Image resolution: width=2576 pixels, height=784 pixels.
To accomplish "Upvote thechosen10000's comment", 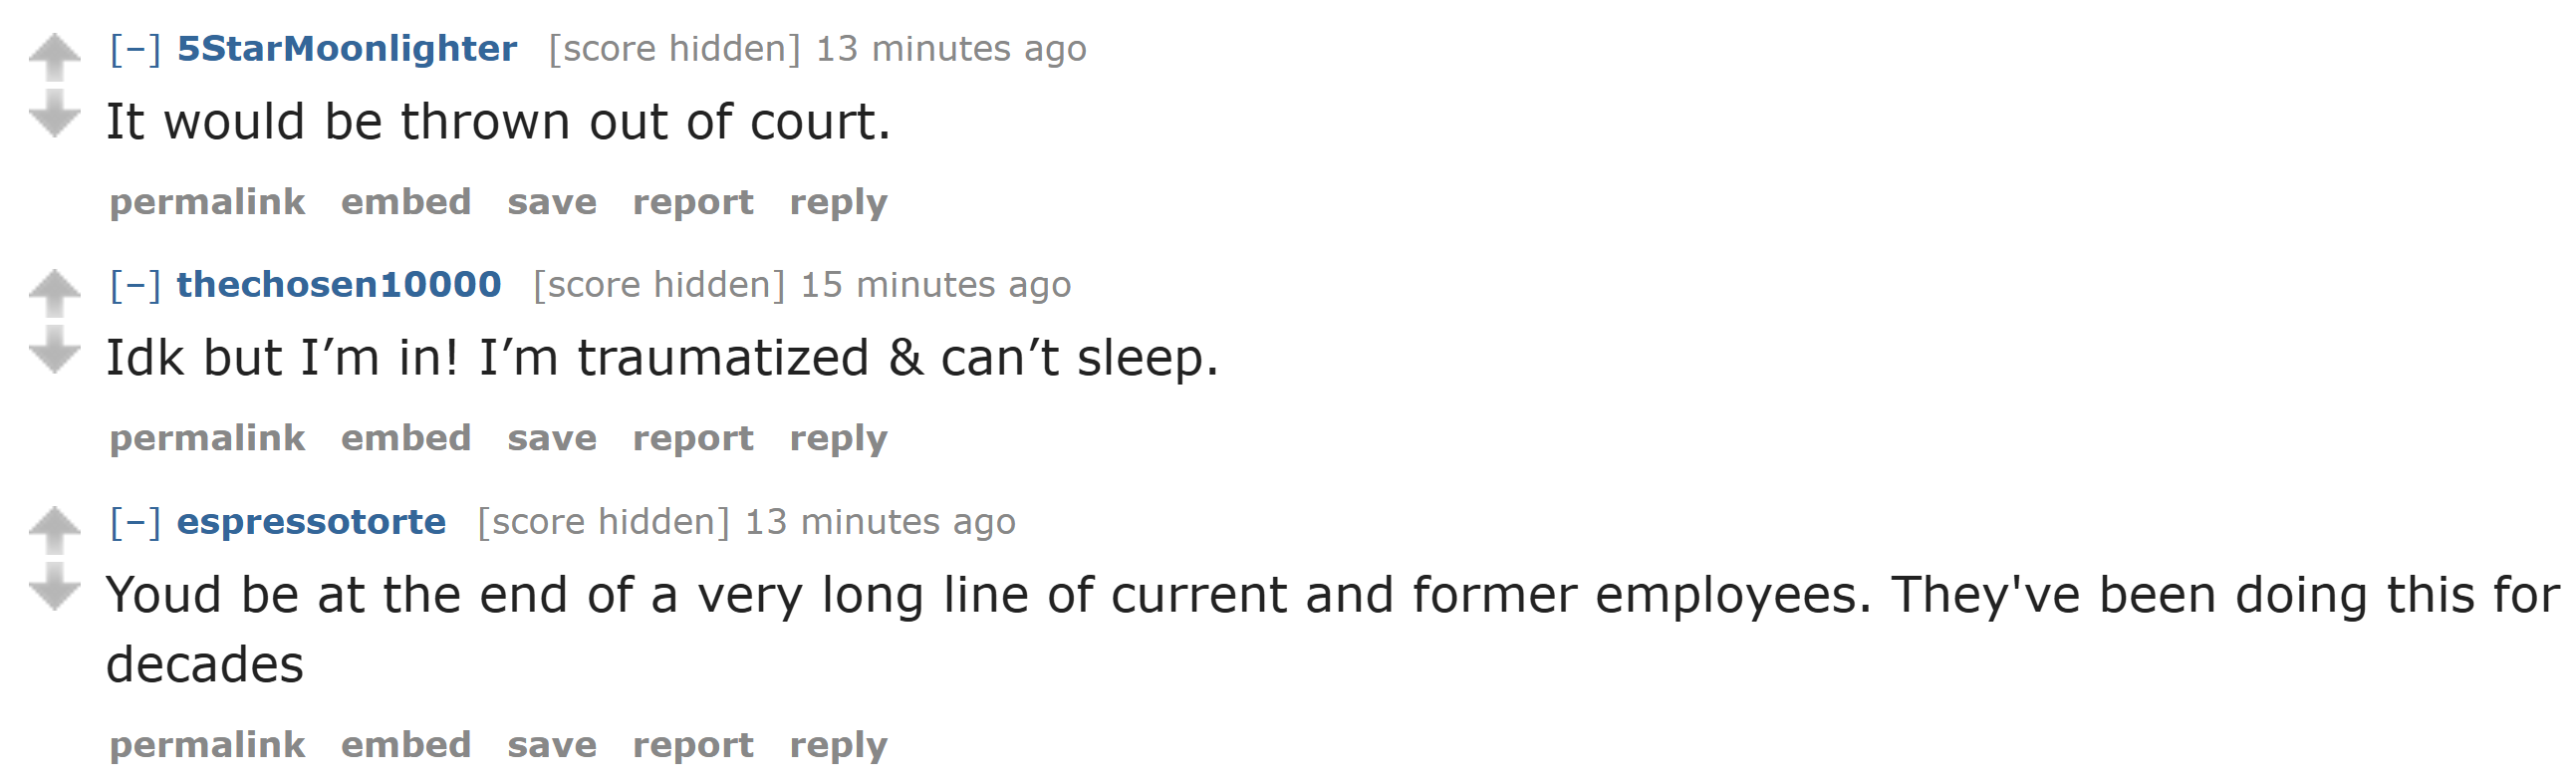I will coord(54,293).
